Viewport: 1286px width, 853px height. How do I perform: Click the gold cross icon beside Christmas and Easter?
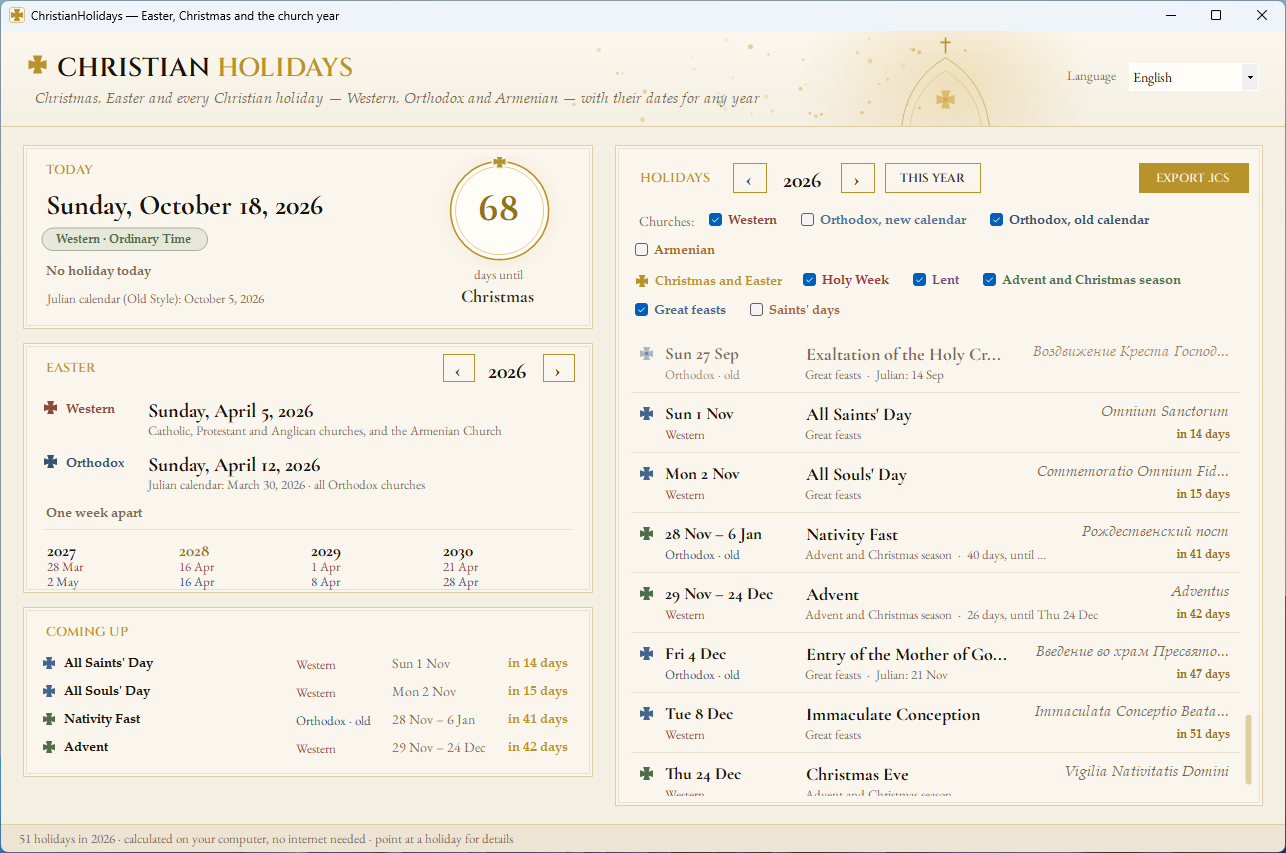tap(642, 281)
